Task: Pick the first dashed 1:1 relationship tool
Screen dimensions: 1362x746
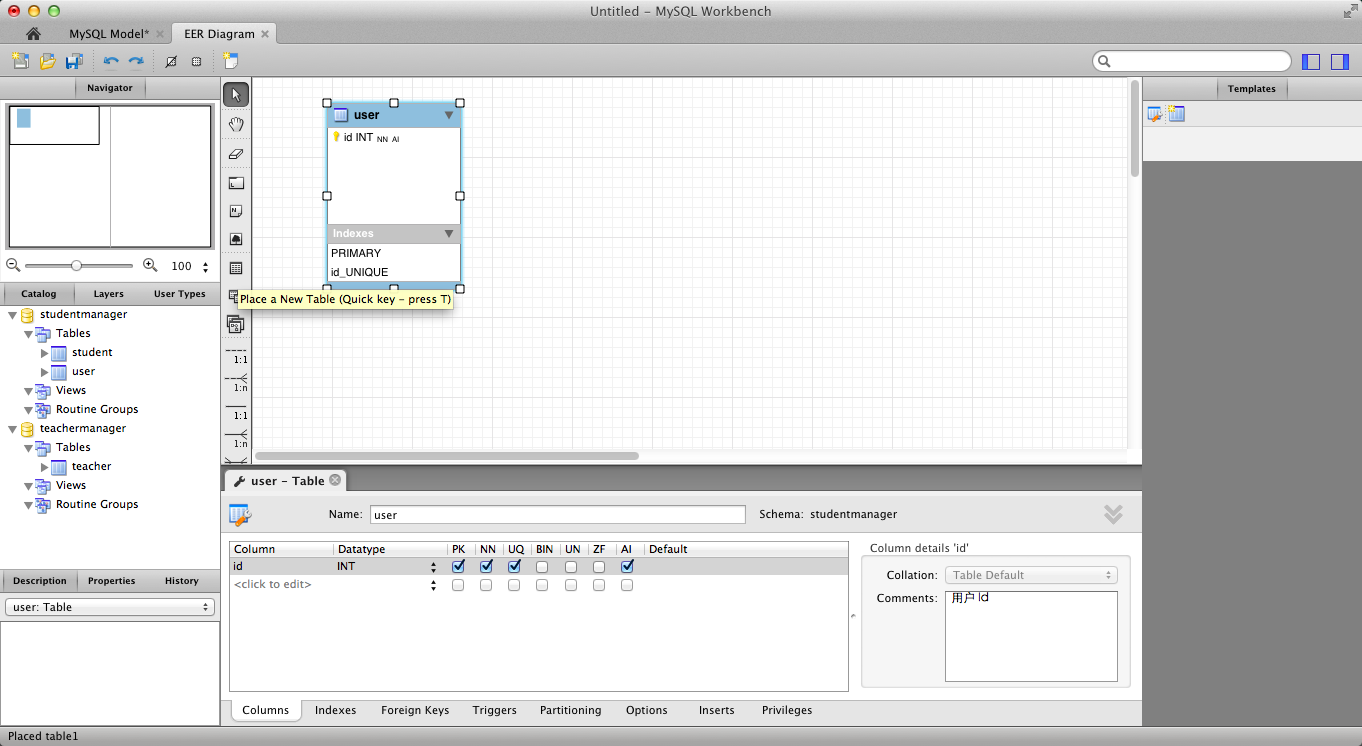Action: (237, 355)
